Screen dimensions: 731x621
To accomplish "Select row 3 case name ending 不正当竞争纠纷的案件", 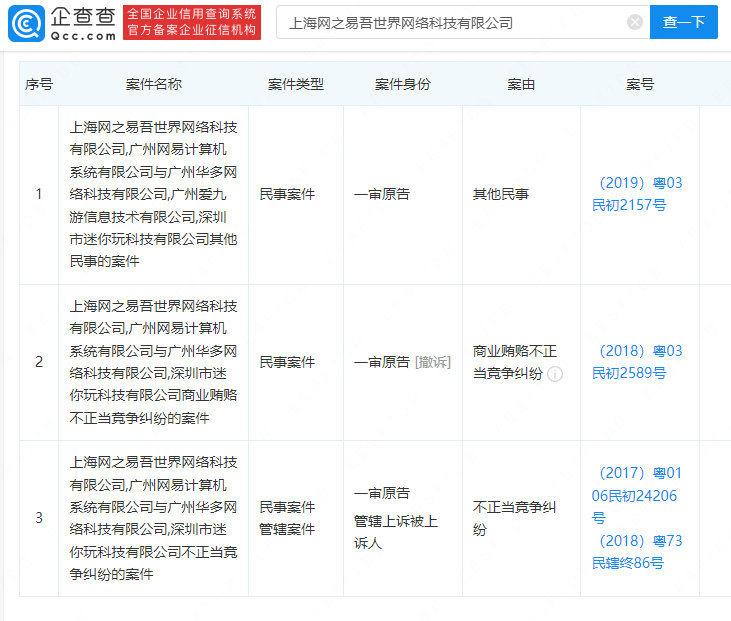I will (x=153, y=518).
